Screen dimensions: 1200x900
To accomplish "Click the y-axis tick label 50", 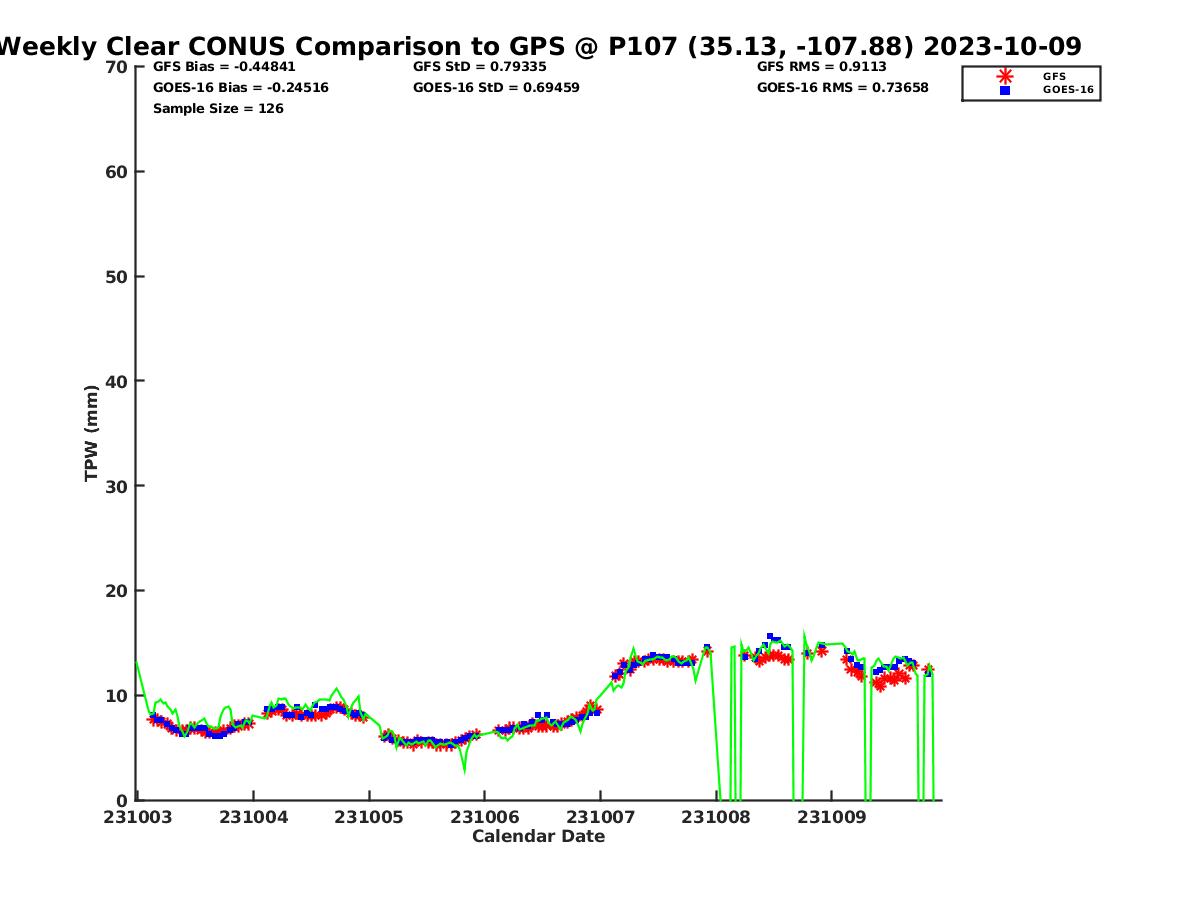I will coord(117,277).
